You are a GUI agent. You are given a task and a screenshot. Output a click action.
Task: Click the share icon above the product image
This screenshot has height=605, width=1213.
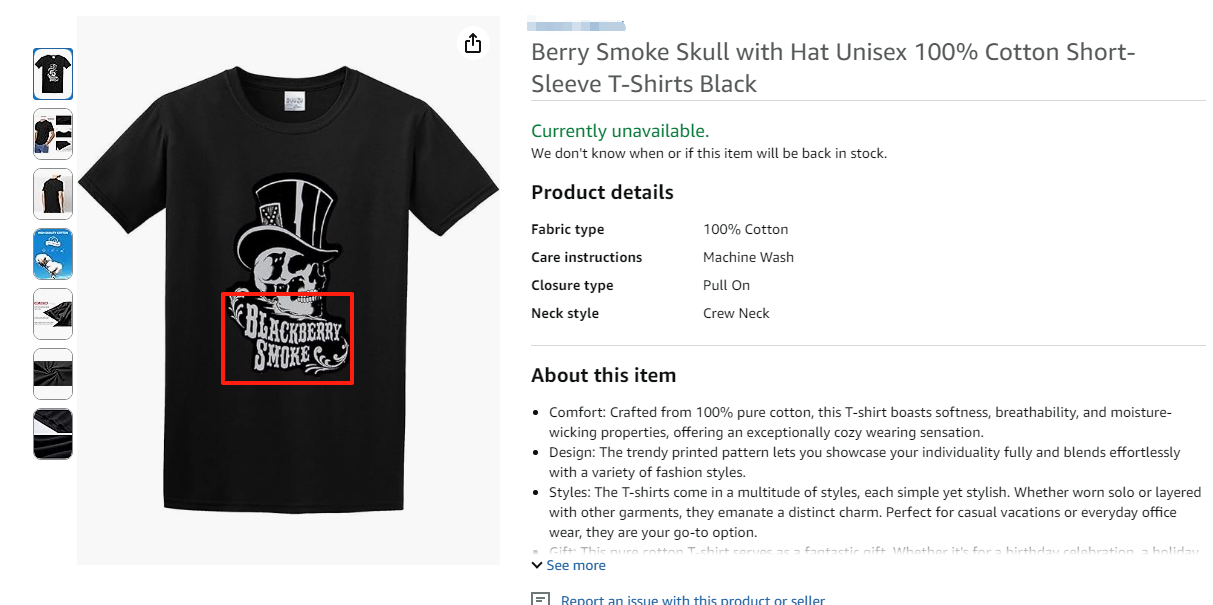click(x=473, y=43)
